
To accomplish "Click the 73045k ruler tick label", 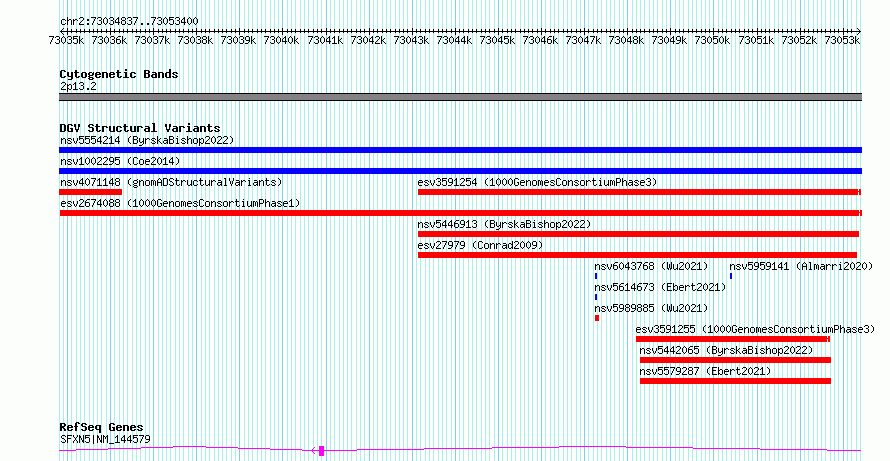I will (x=497, y=40).
